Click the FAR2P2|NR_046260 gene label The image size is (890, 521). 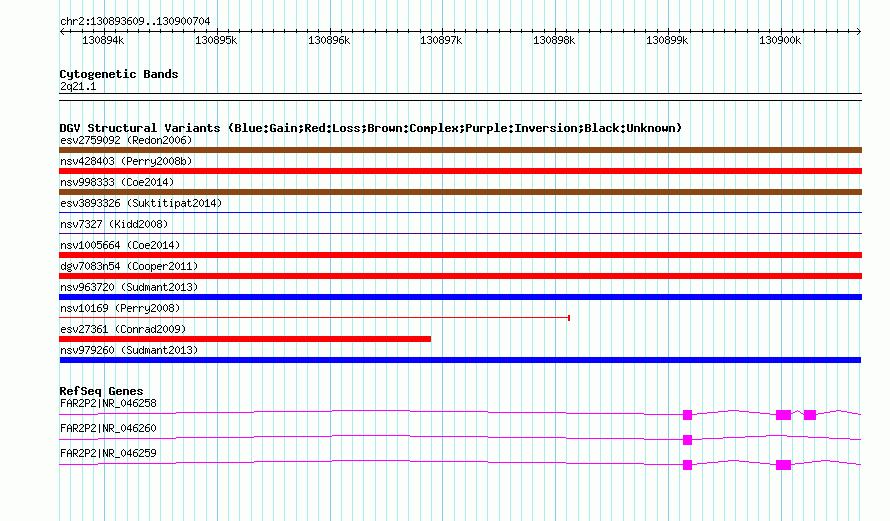pyautogui.click(x=108, y=428)
